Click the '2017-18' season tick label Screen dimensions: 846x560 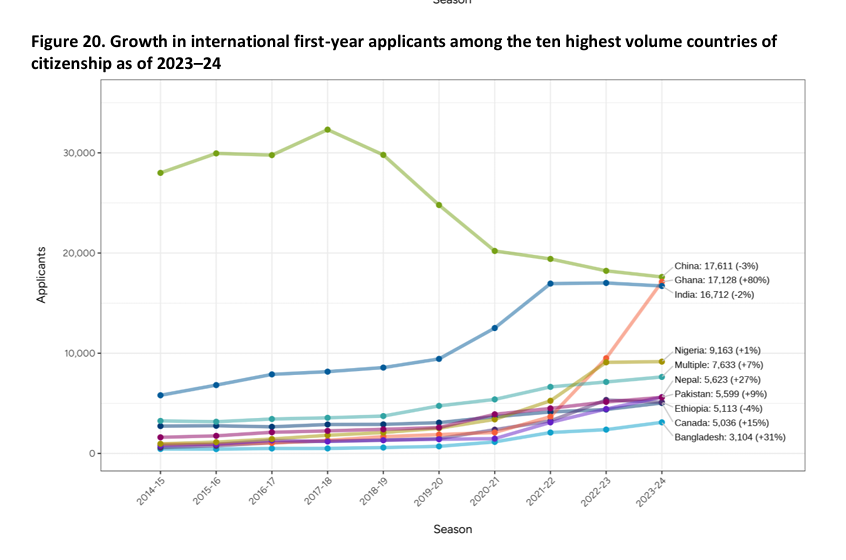318,491
